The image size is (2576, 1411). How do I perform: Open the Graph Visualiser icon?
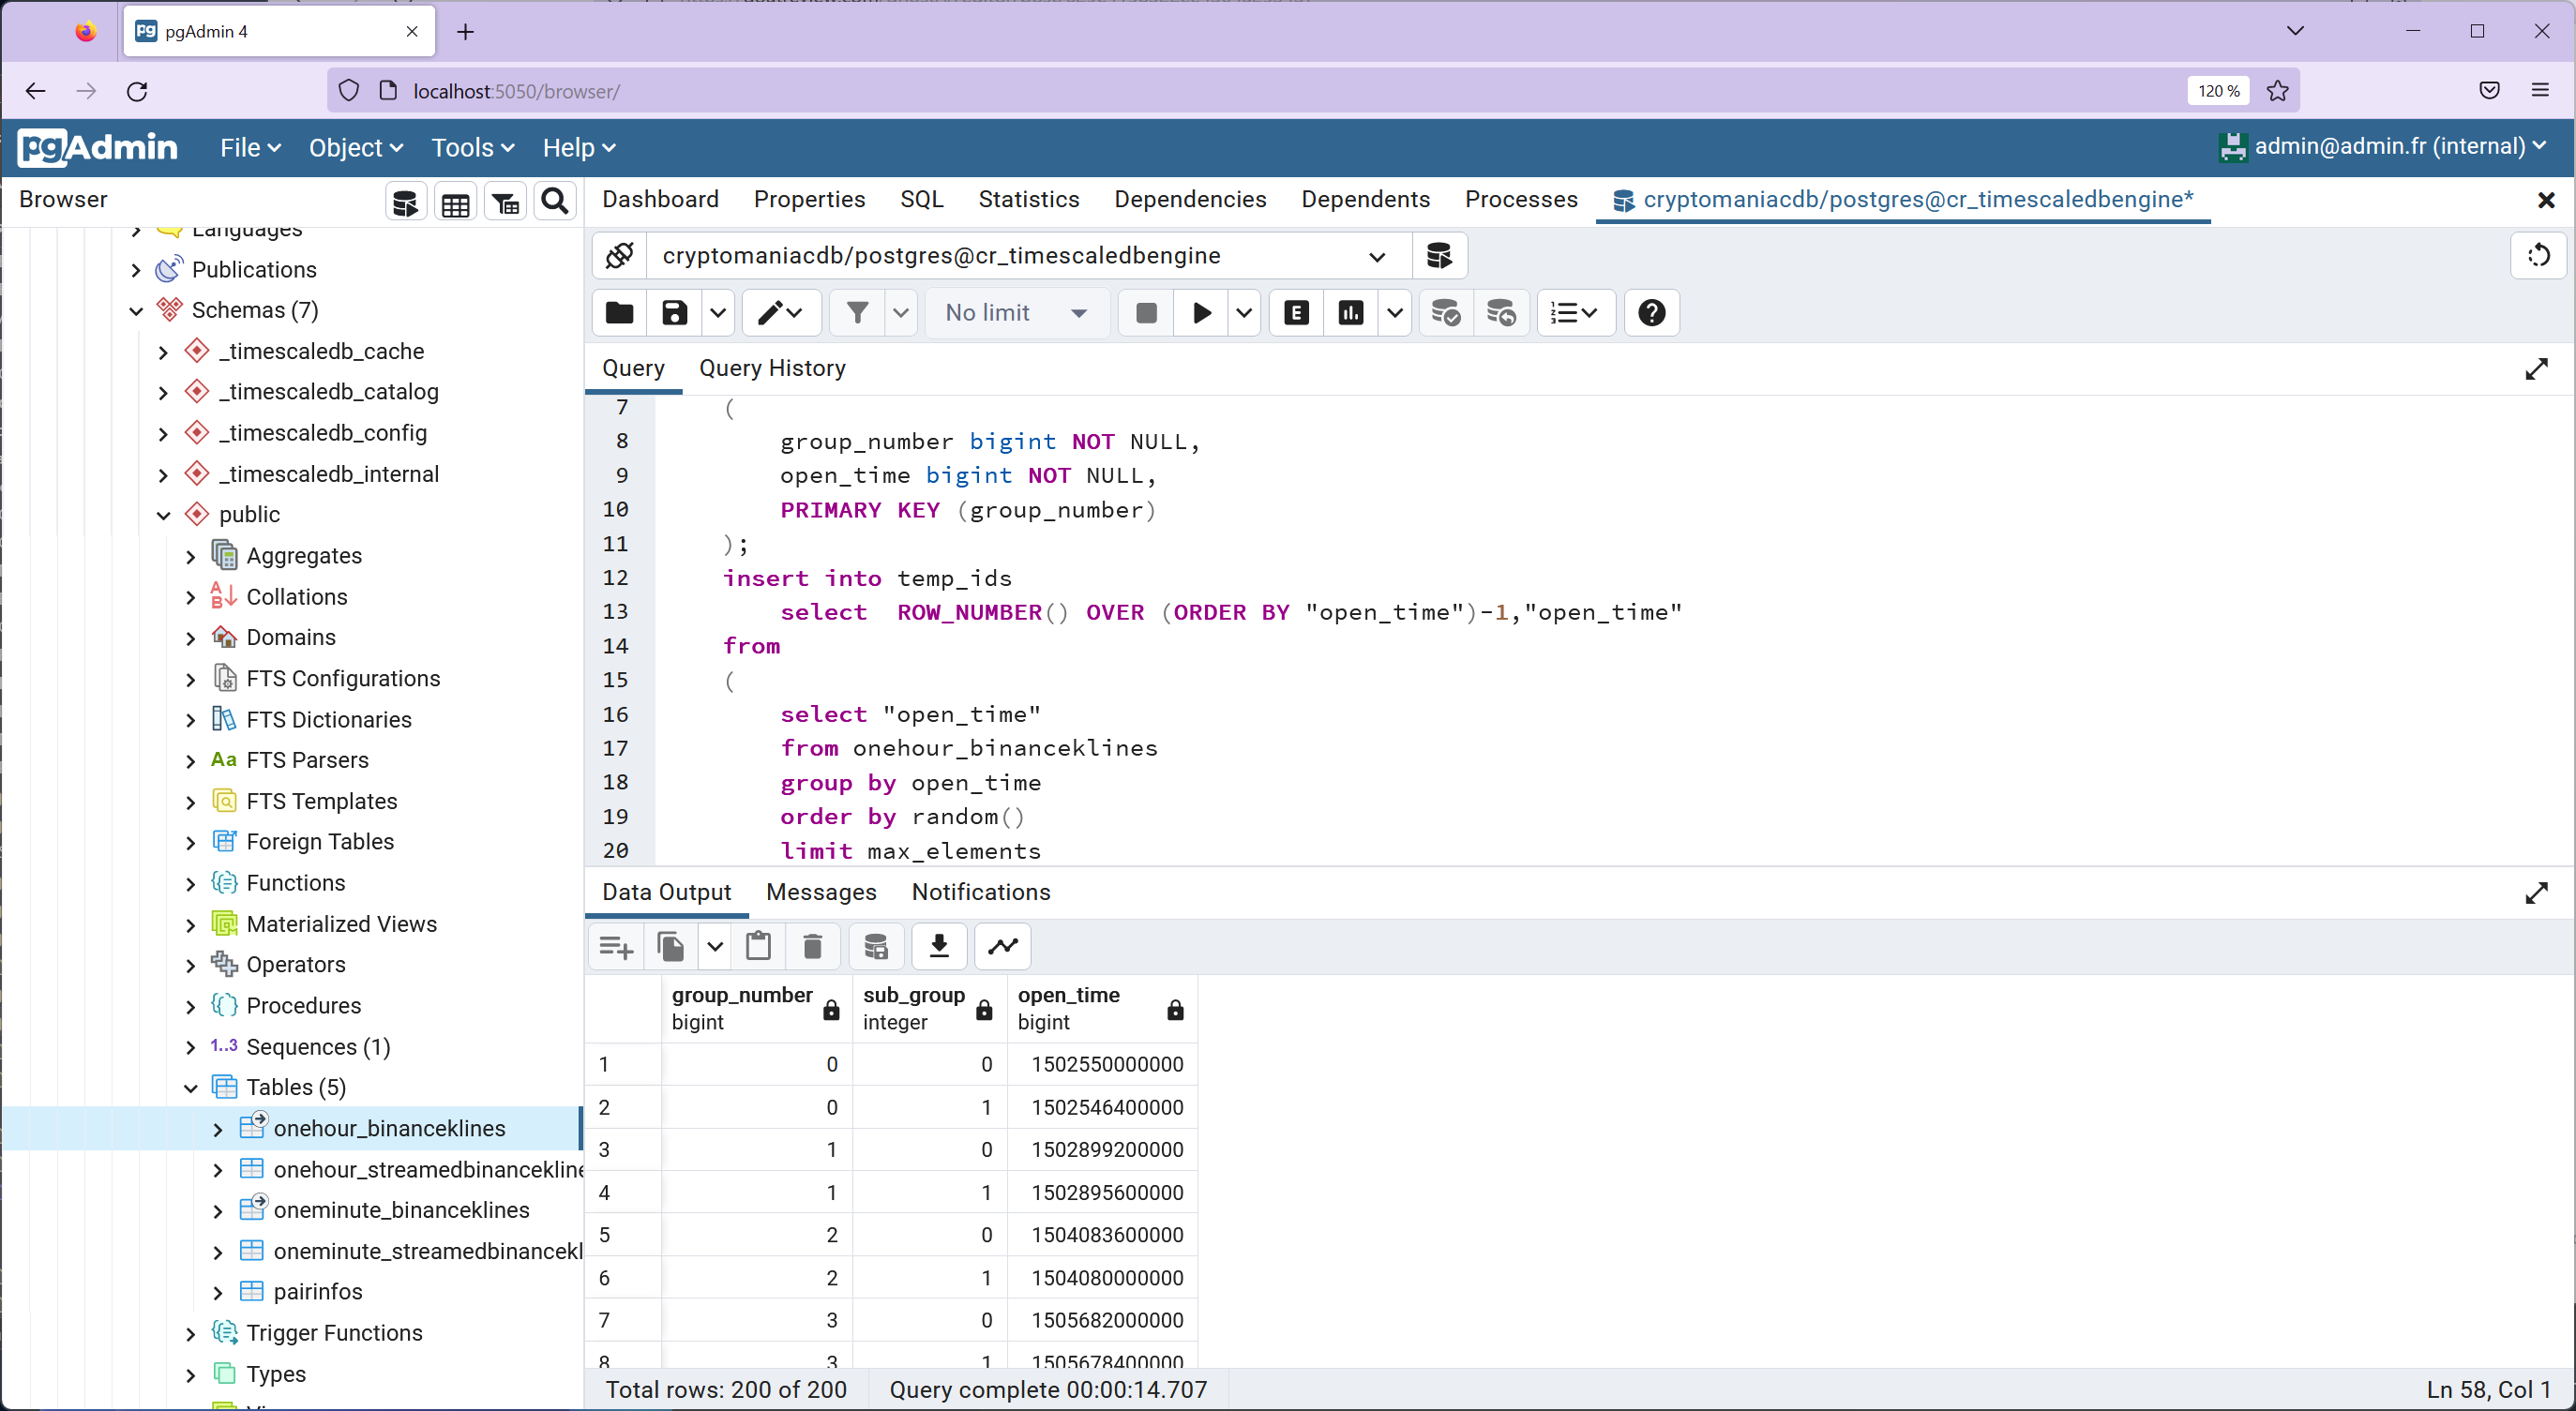[x=1003, y=946]
